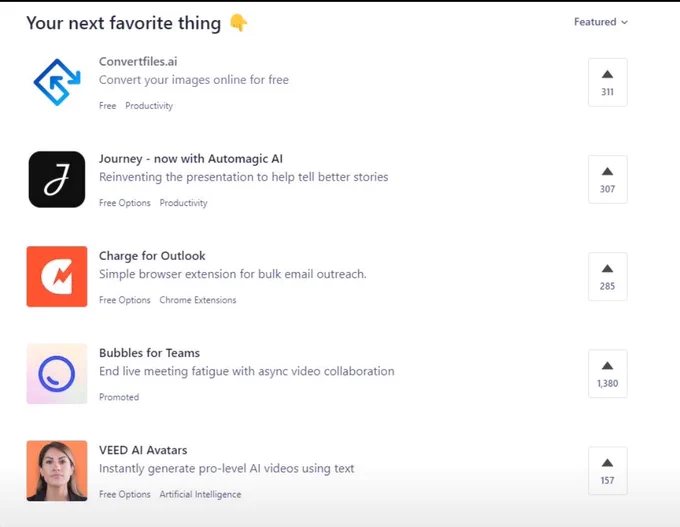Click Productivity tag under Journey

pos(183,203)
